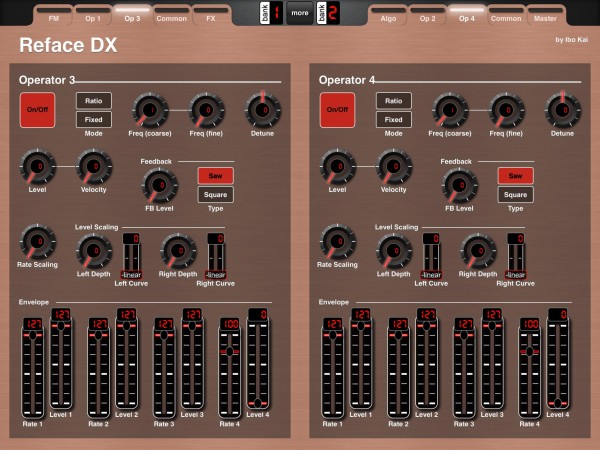Click Operator 4 Left Depth knob

[394, 251]
